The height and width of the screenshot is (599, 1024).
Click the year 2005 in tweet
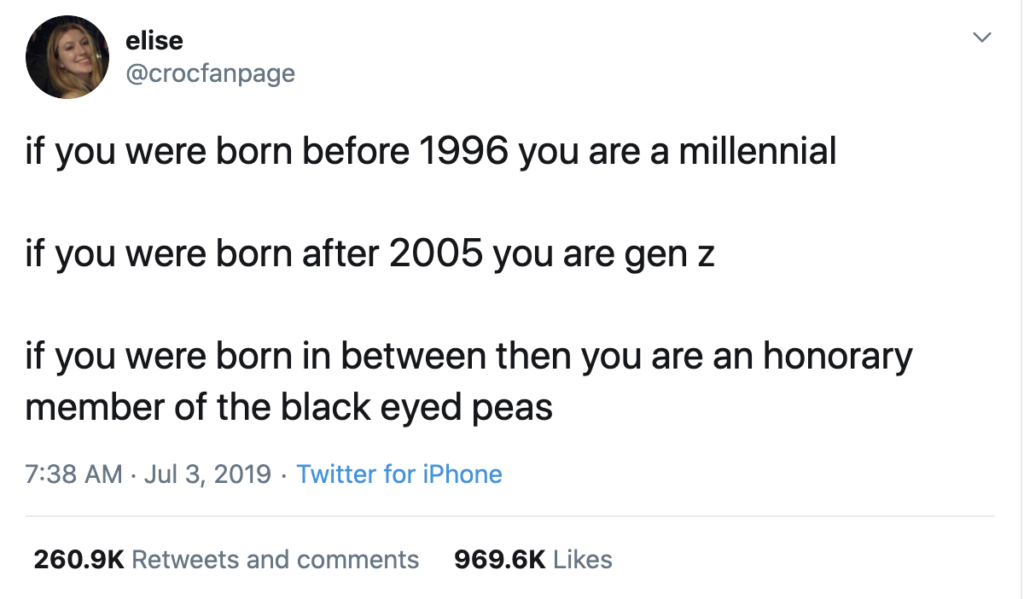point(436,254)
